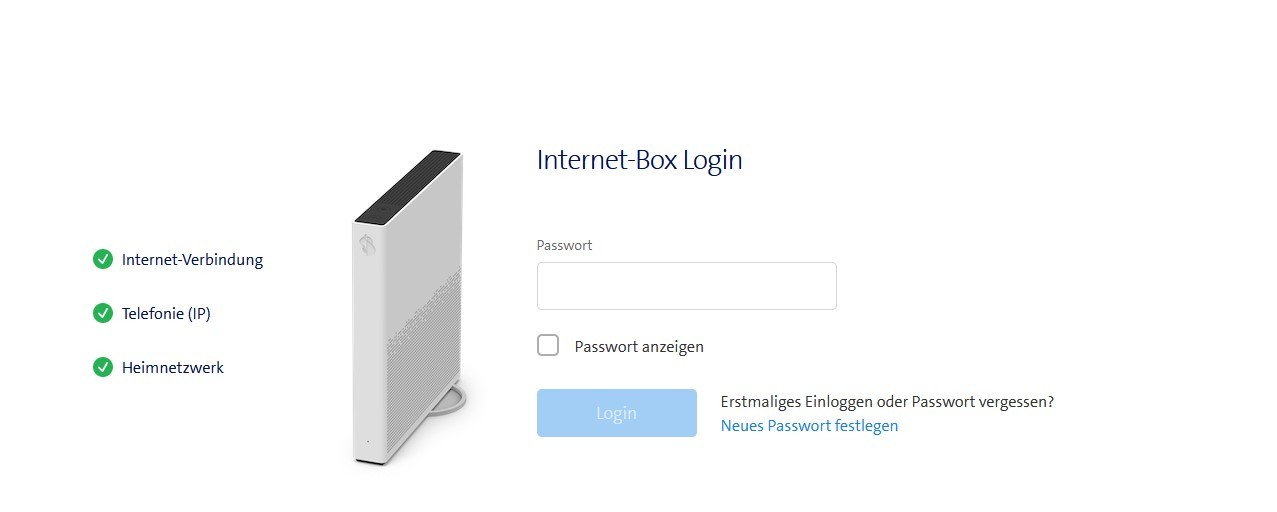Enable the Passwort anzeigen checkbox

point(548,346)
